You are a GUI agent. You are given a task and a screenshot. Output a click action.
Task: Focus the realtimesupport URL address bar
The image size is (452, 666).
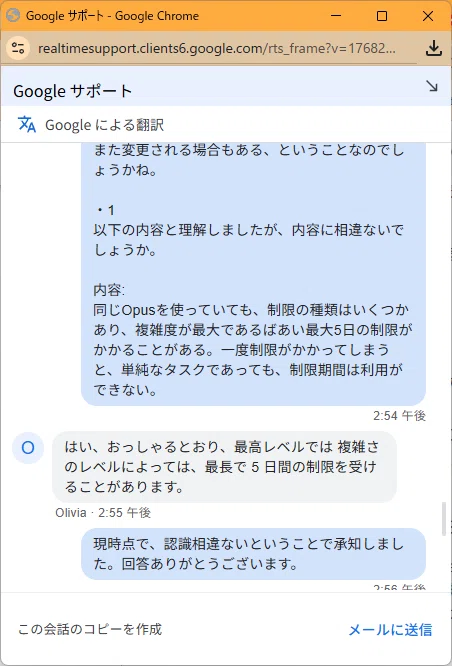click(217, 48)
